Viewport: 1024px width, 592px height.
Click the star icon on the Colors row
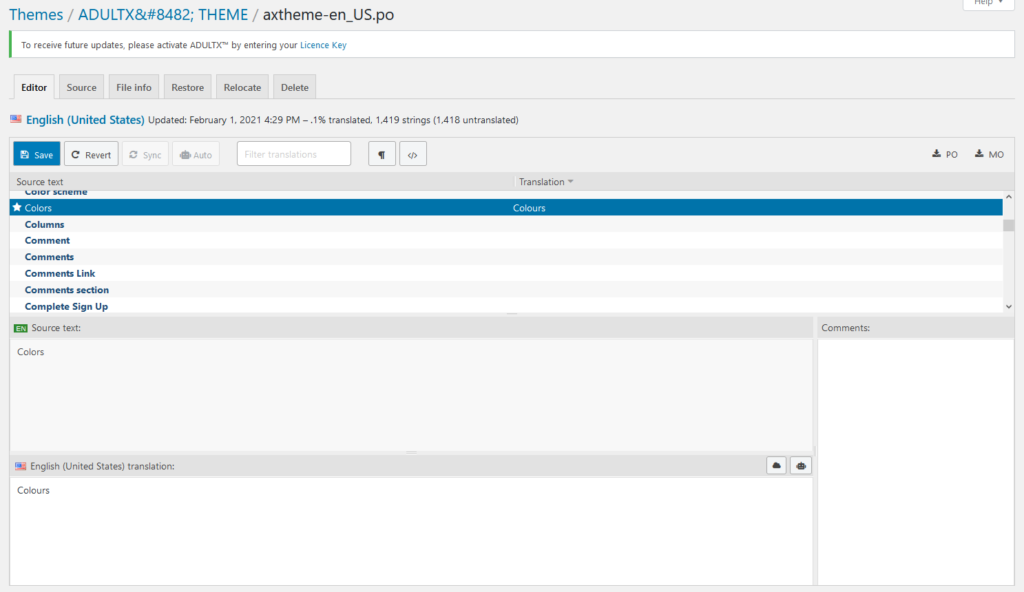(x=18, y=207)
